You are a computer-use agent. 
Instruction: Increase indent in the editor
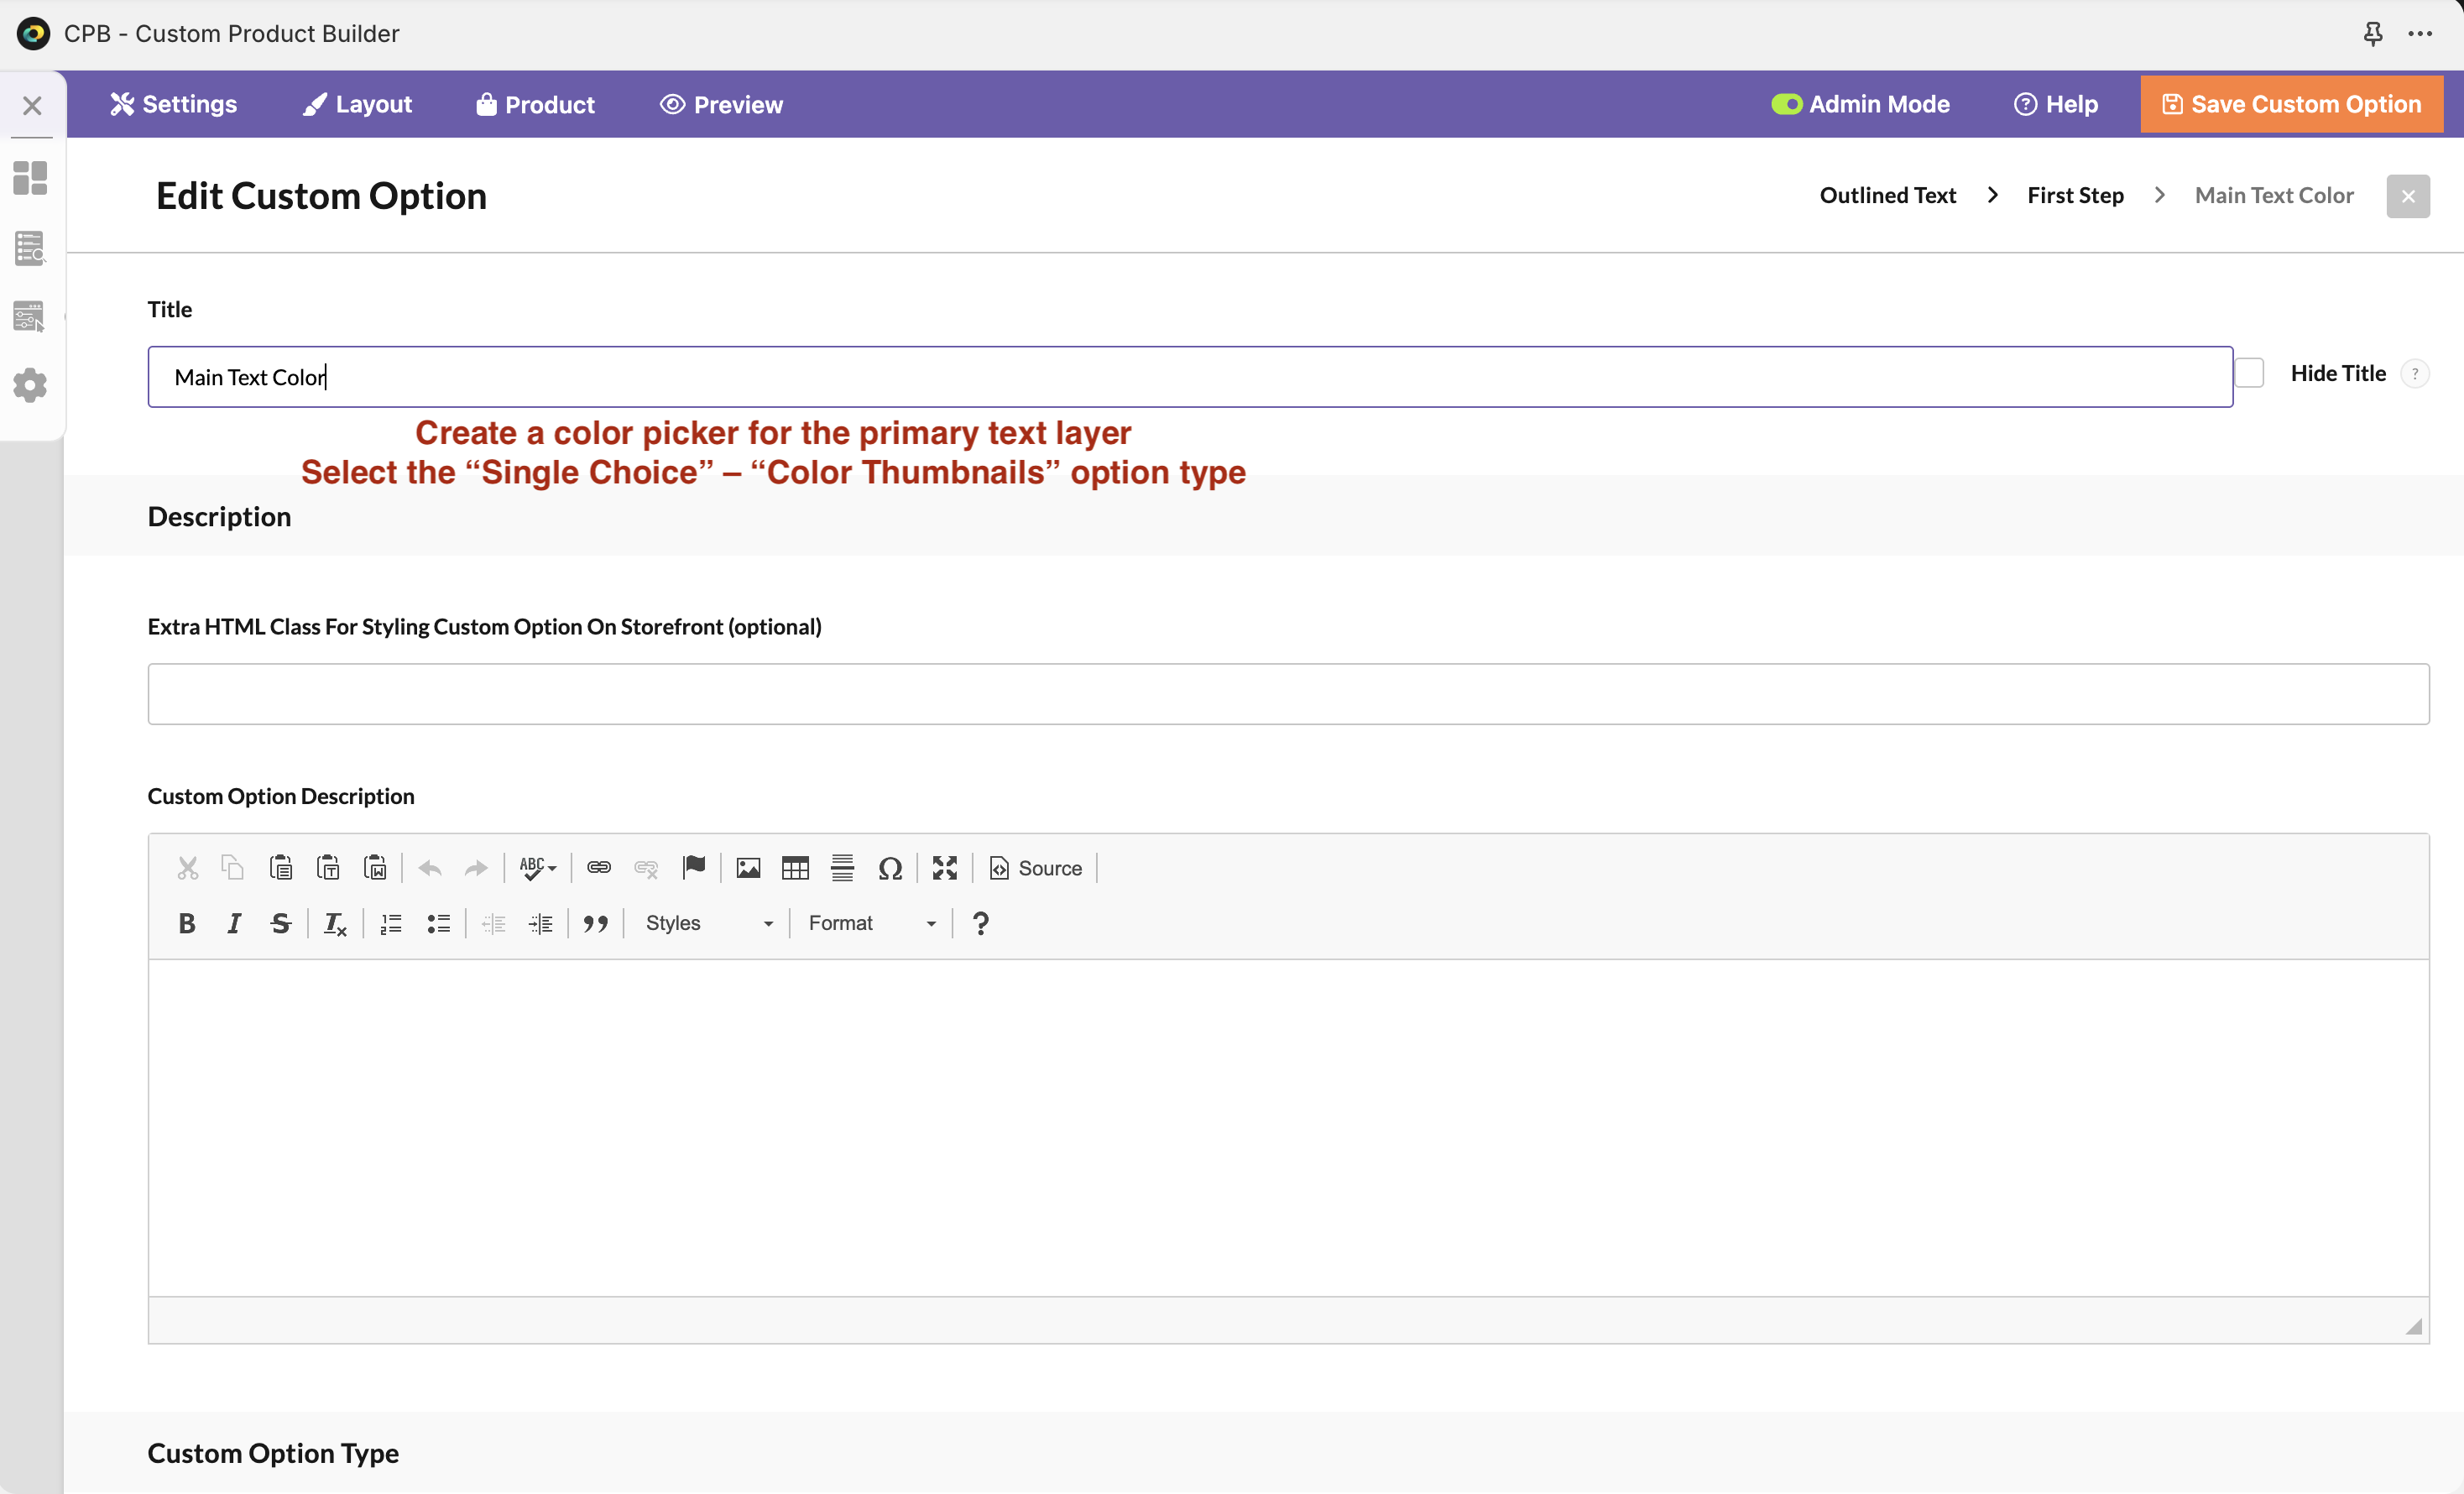[x=540, y=923]
